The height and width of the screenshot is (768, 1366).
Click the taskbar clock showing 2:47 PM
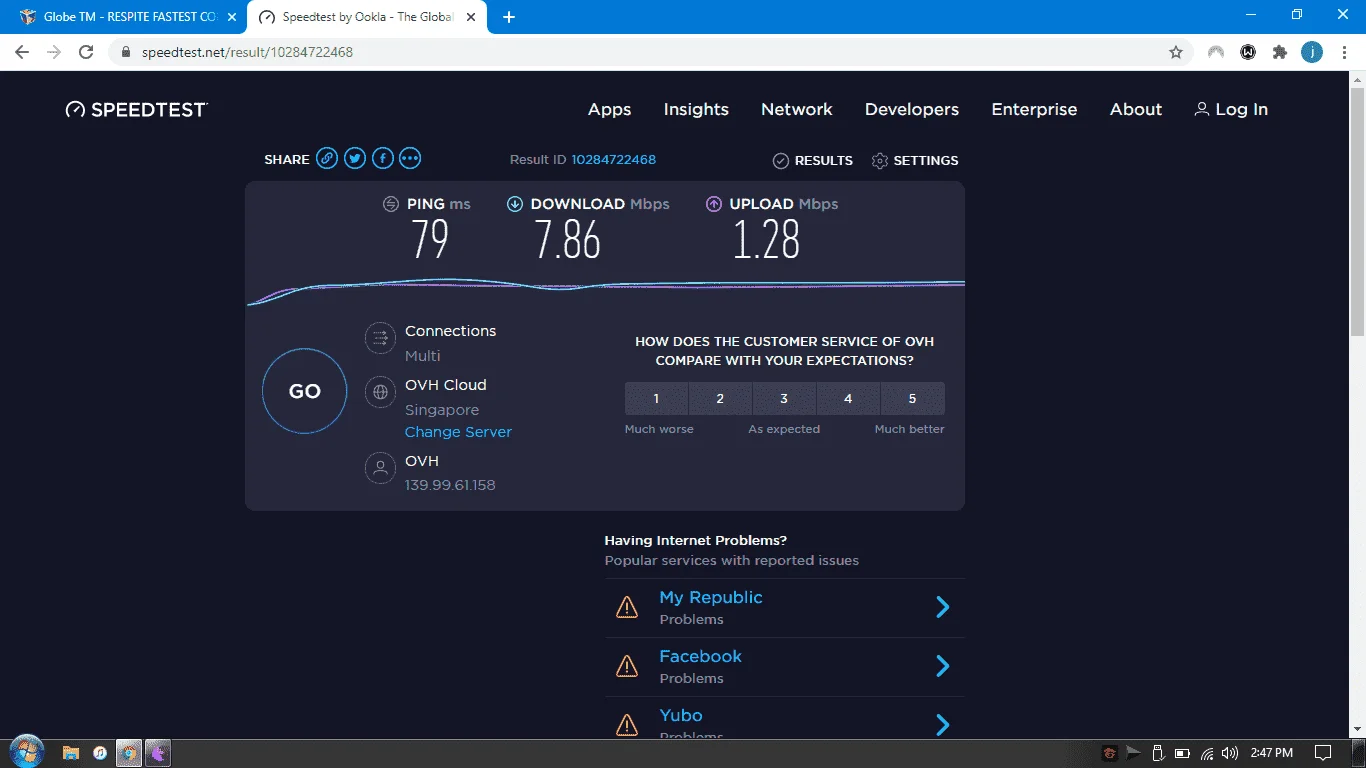point(1272,753)
